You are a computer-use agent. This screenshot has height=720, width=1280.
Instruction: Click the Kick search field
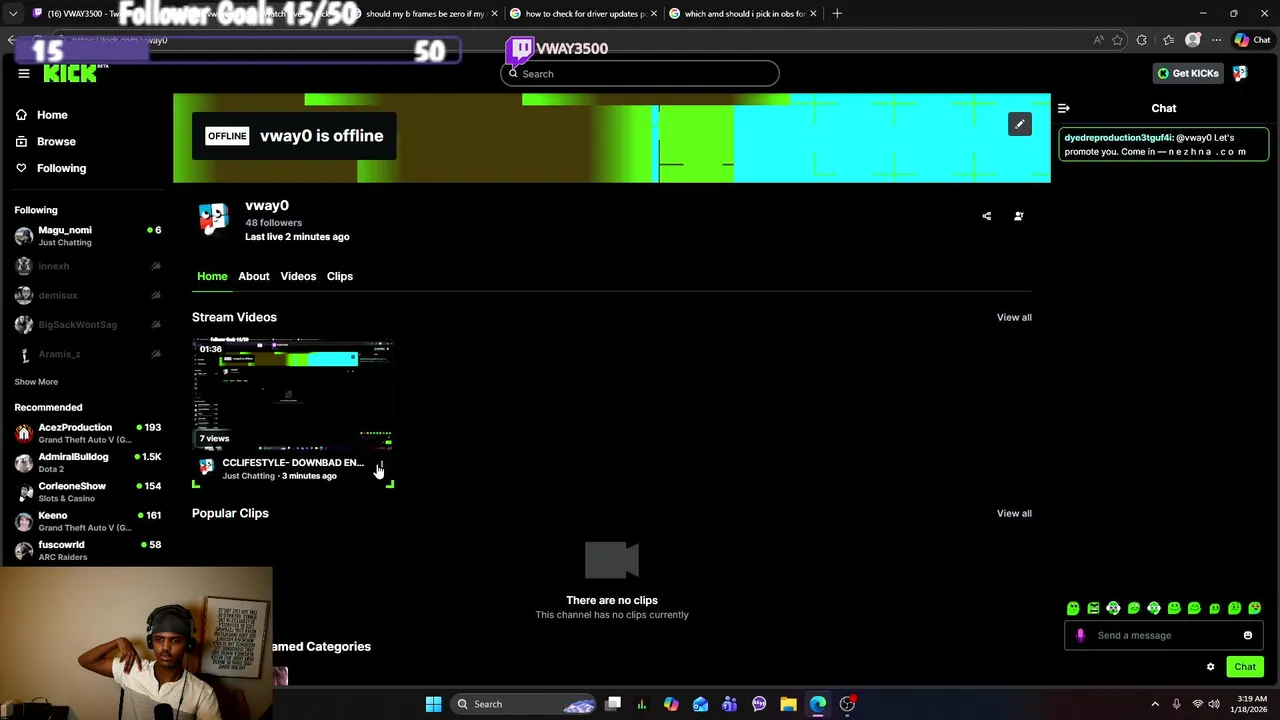(640, 73)
